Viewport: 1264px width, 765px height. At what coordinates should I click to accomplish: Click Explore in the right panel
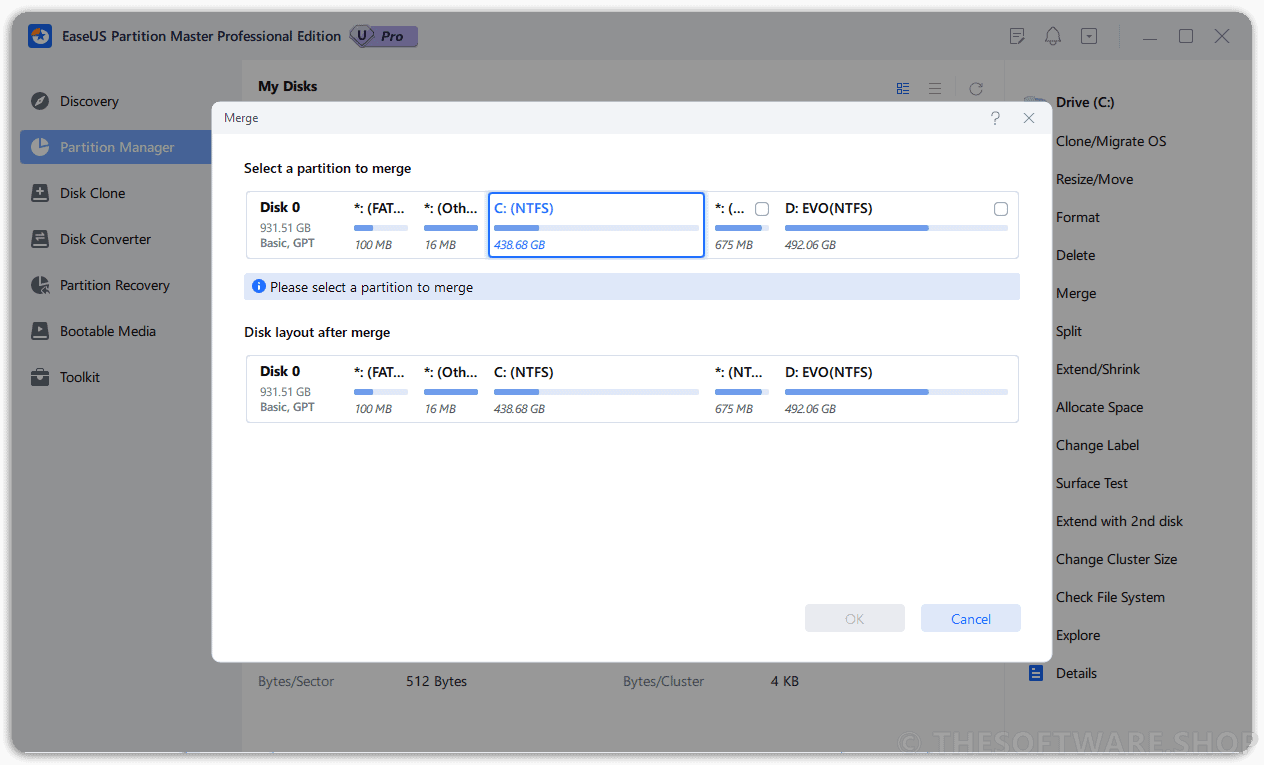[1078, 635]
